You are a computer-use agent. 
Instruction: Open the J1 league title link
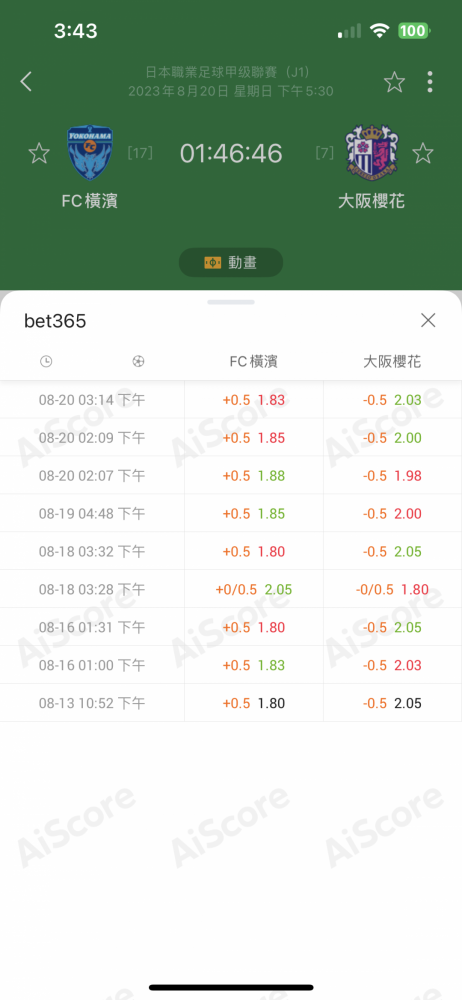[231, 71]
